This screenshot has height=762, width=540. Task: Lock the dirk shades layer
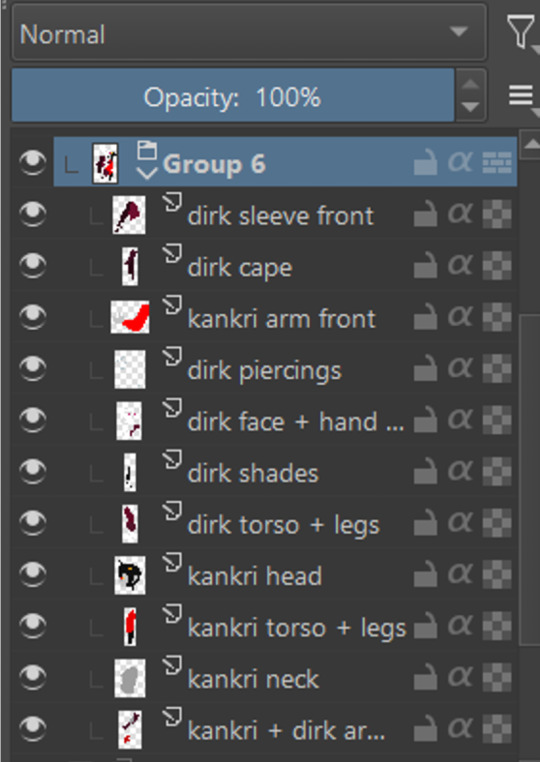click(425, 471)
